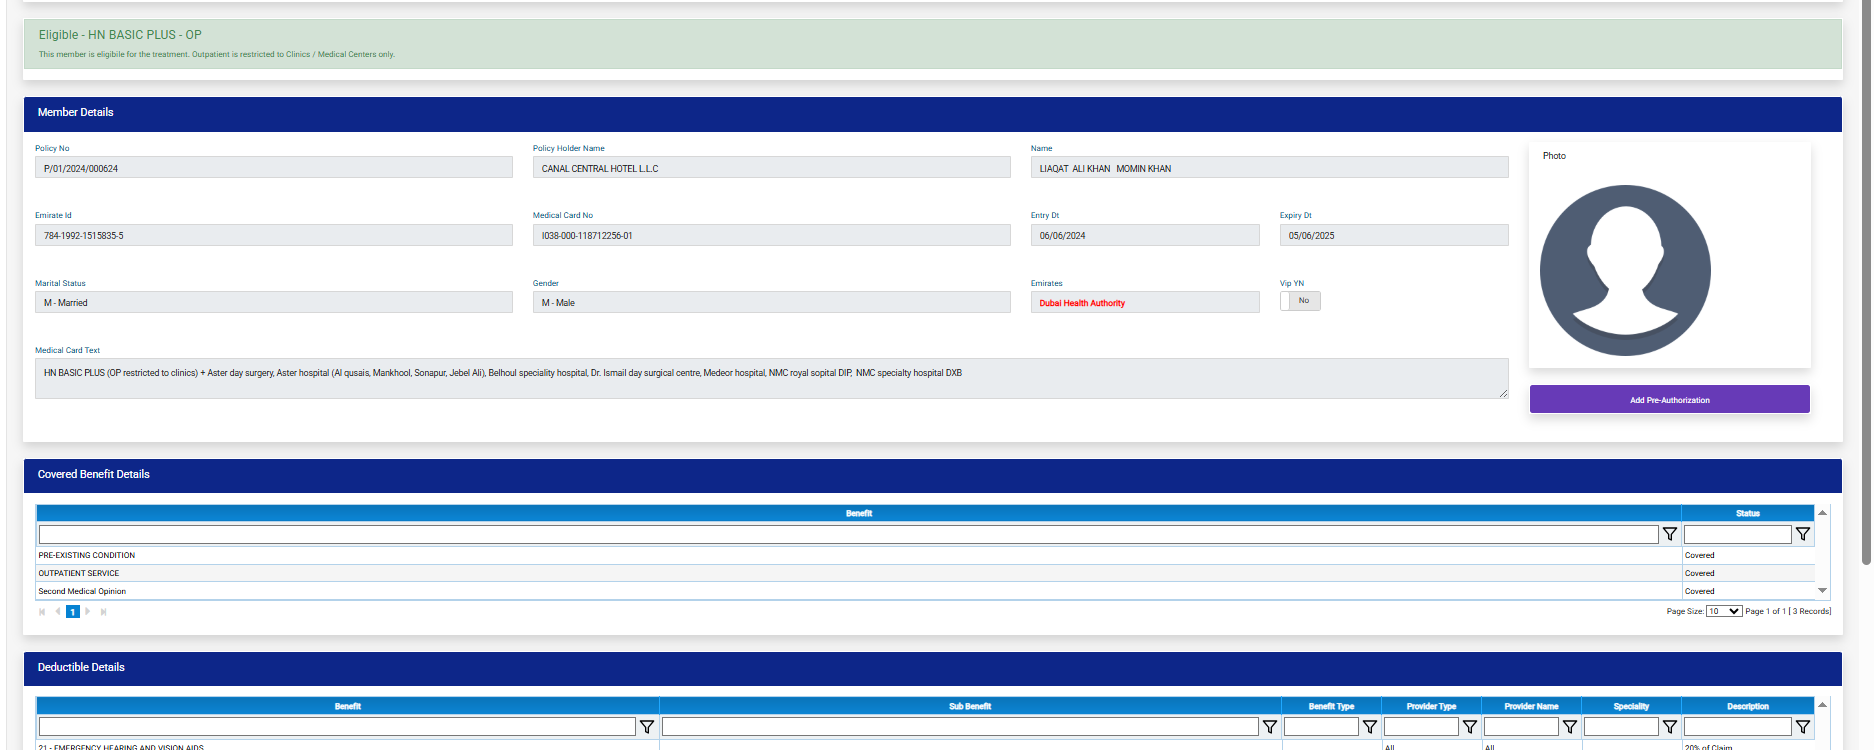This screenshot has width=1874, height=750.
Task: Sort by the Status column header
Action: point(1747,513)
